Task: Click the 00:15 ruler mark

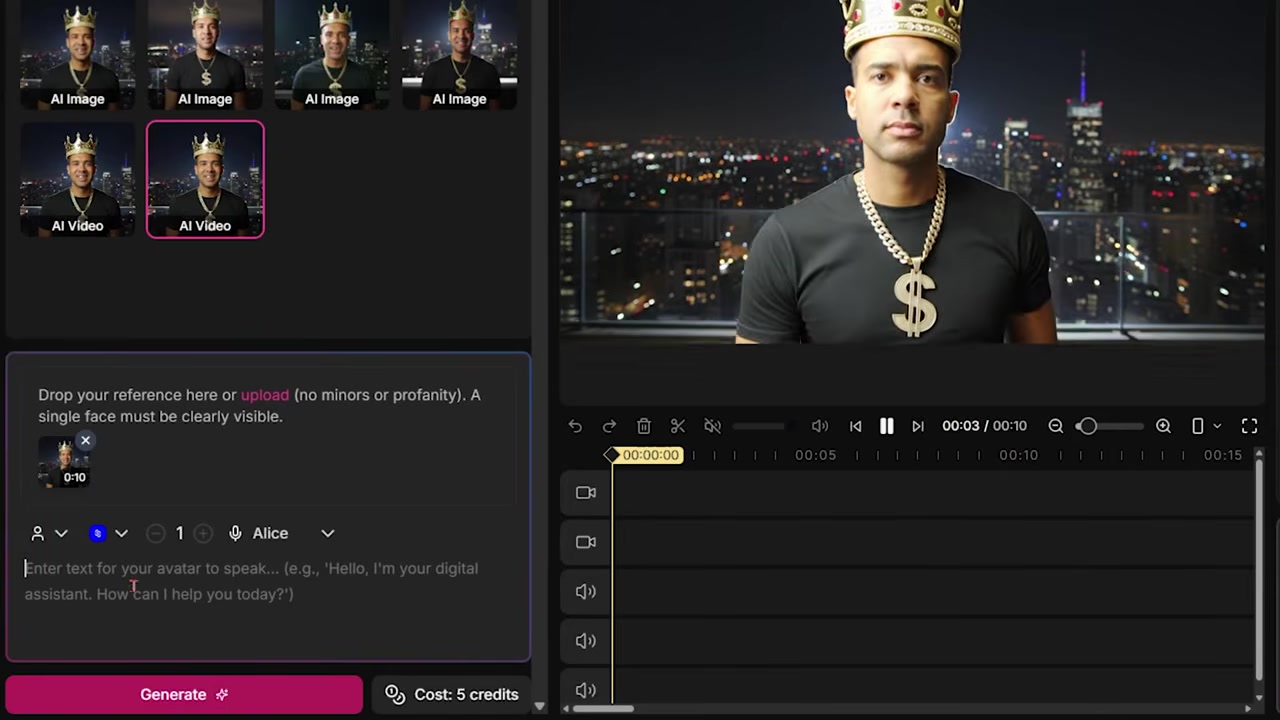Action: click(1222, 455)
